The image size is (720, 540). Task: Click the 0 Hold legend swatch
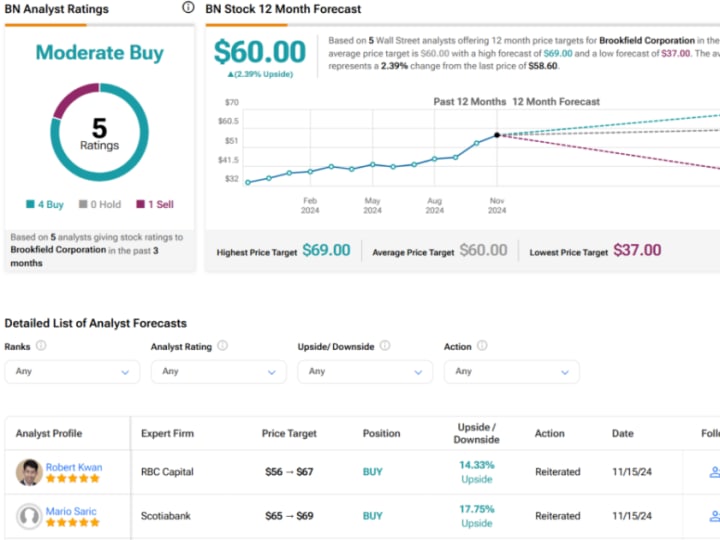[x=83, y=204]
